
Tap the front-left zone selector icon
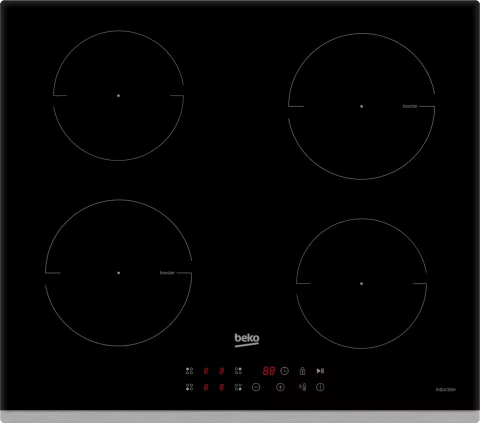189,387
